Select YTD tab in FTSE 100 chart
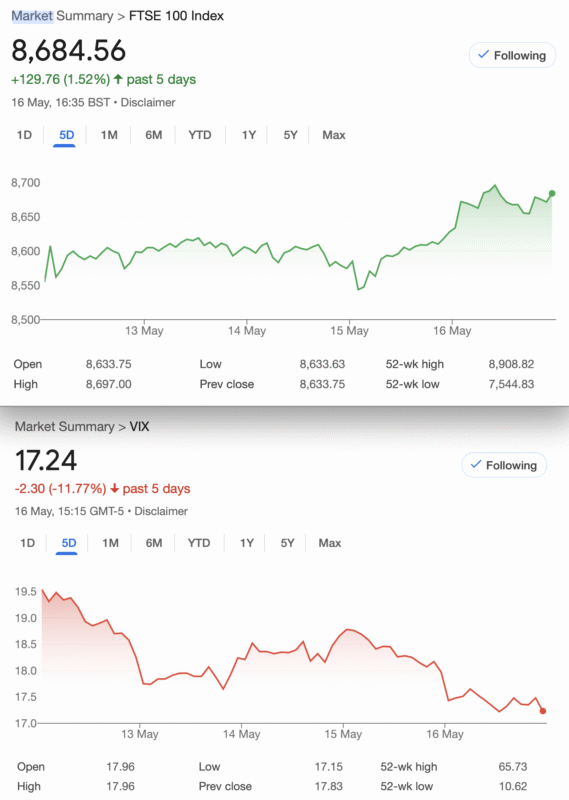This screenshot has width=569, height=800. pyautogui.click(x=200, y=135)
